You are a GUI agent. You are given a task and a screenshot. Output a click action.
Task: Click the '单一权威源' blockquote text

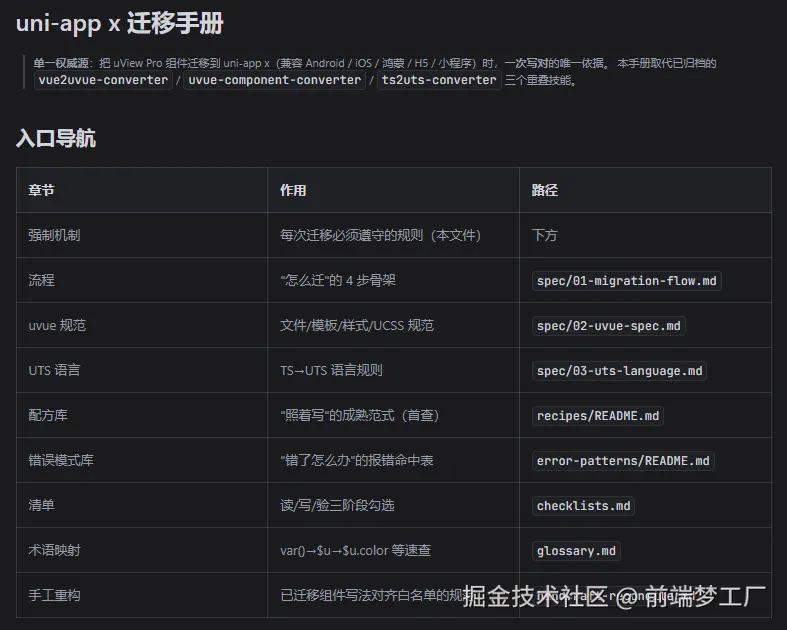[61, 63]
